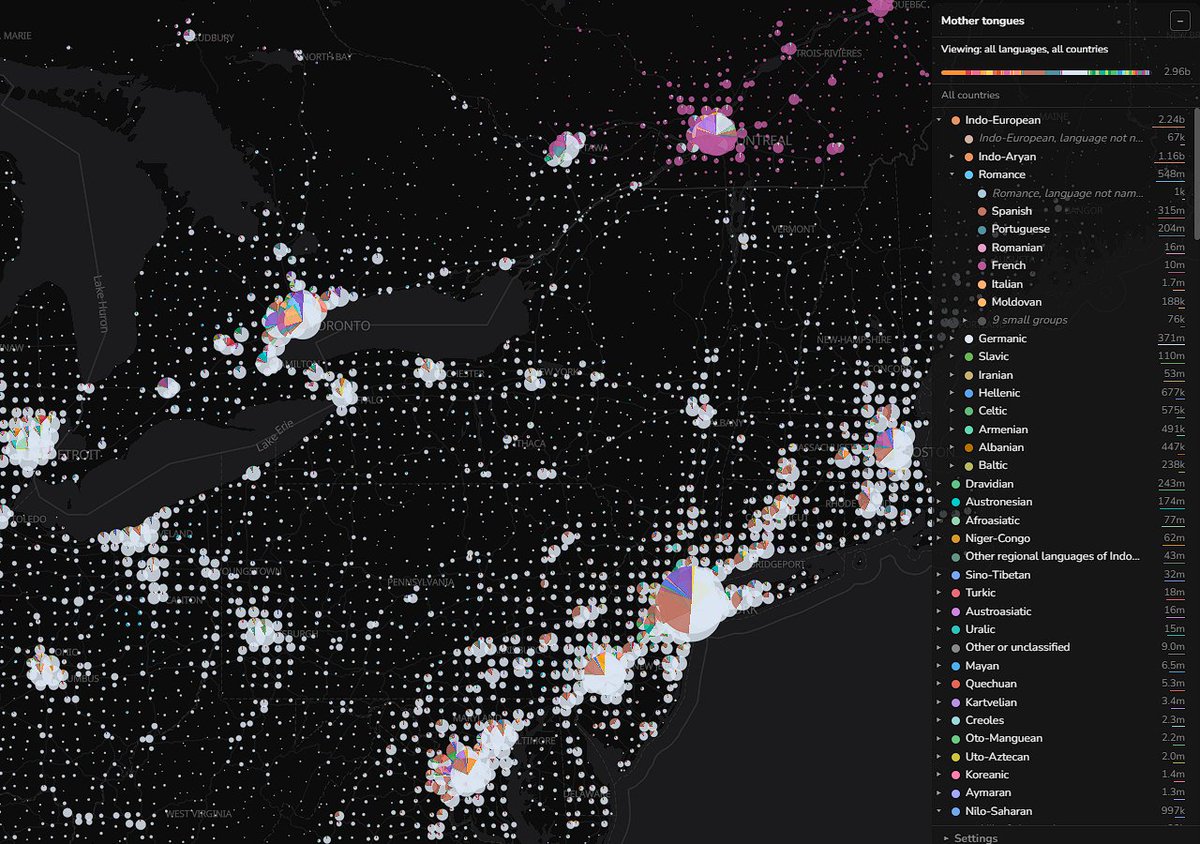The image size is (1200, 844).
Task: Click the Koreanic color dot
Action: 956,775
